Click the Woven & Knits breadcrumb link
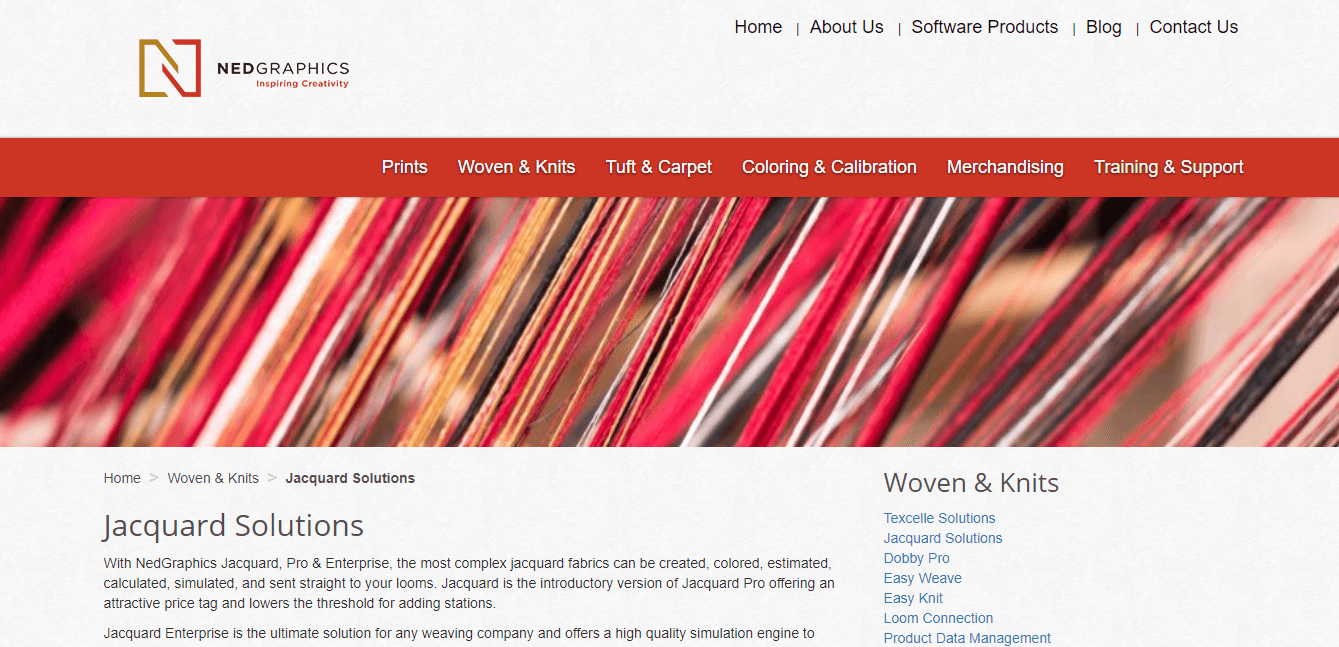This screenshot has height=647, width=1339. tap(213, 478)
